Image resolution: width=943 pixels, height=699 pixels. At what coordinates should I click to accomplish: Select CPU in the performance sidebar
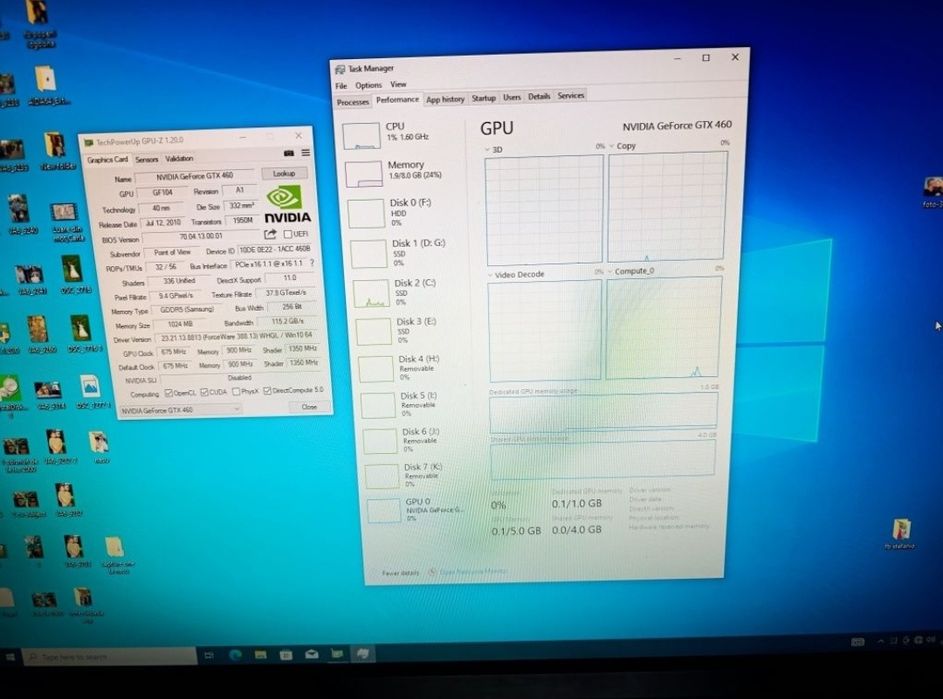point(402,134)
